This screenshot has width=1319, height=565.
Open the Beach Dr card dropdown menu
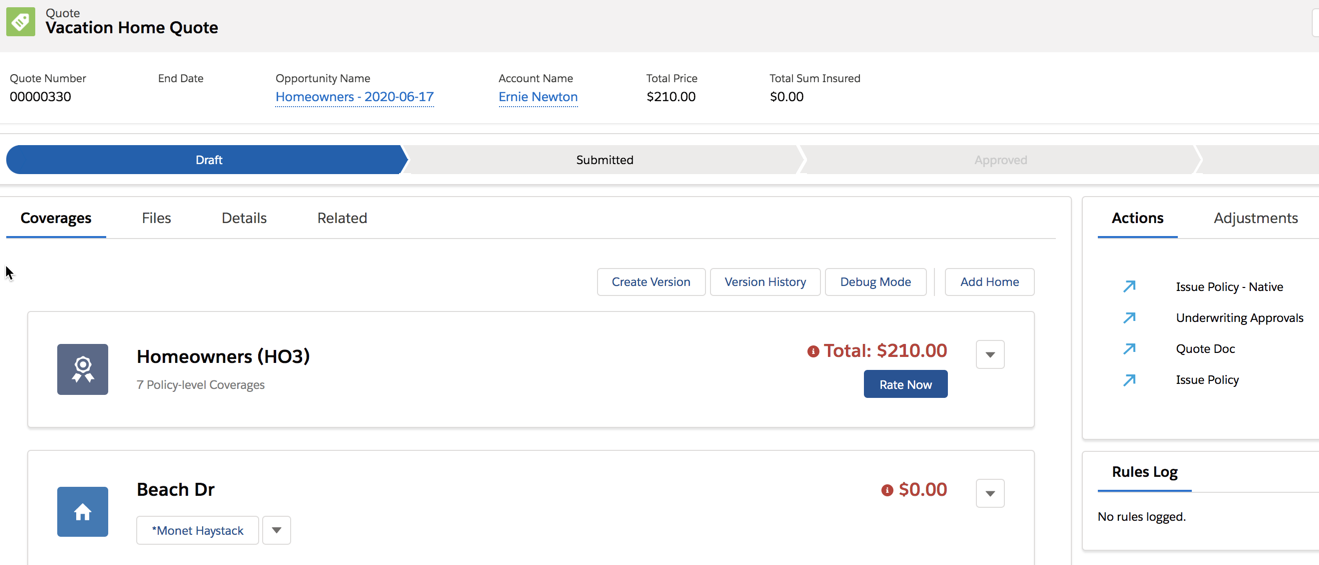990,493
